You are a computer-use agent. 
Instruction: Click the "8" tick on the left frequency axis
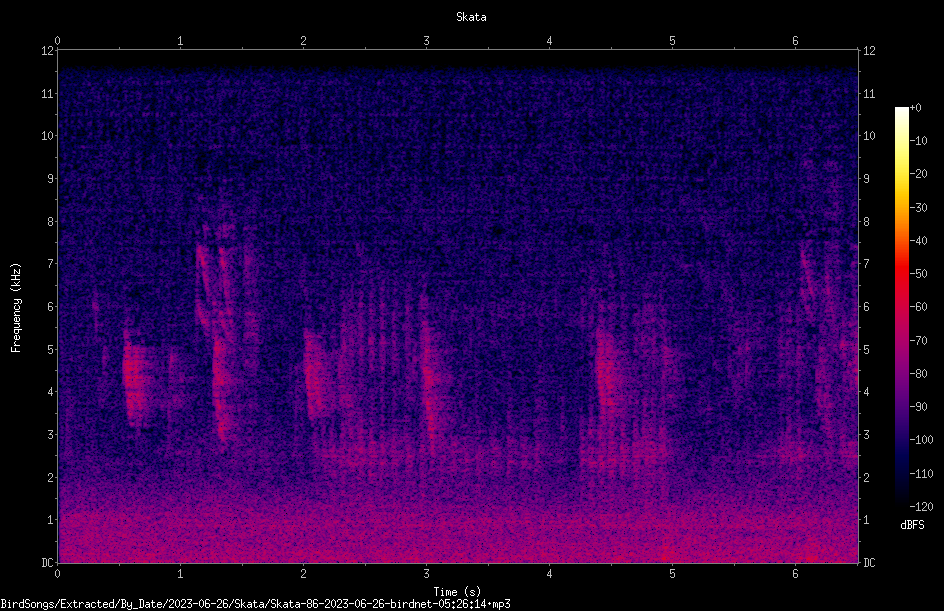pyautogui.click(x=50, y=222)
